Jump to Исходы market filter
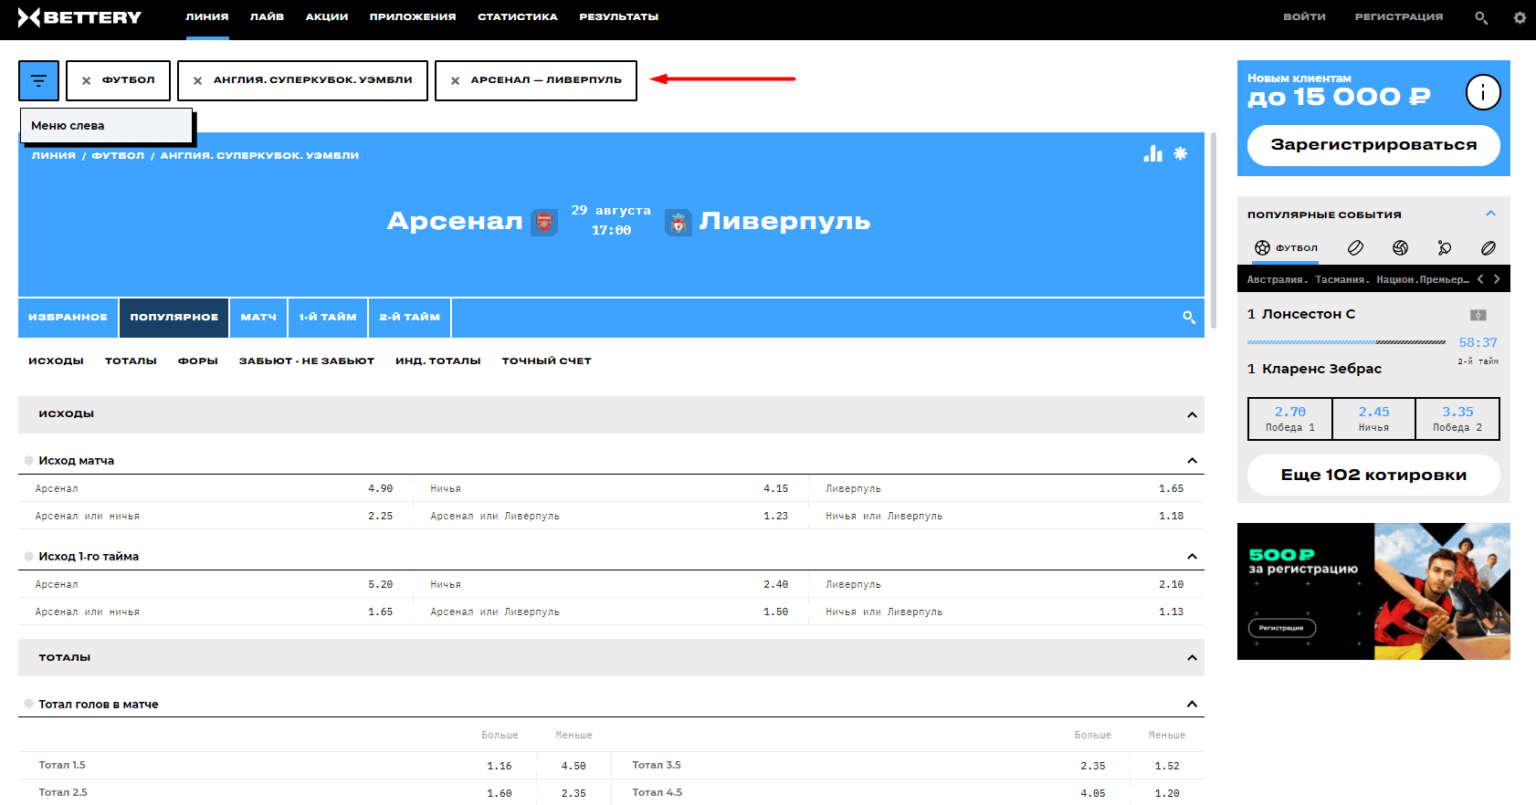1536x805 pixels. 56,361
